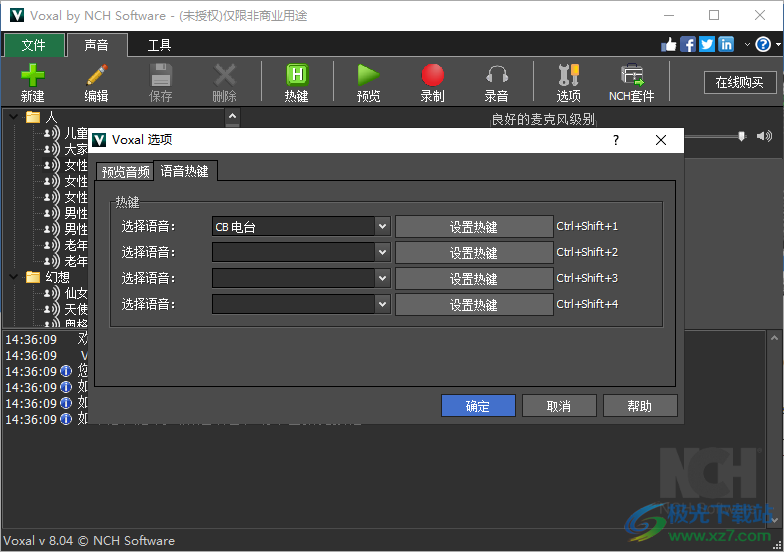Switch to the 声音 (Voice) tab
The image size is (784, 552).
[x=96, y=45]
